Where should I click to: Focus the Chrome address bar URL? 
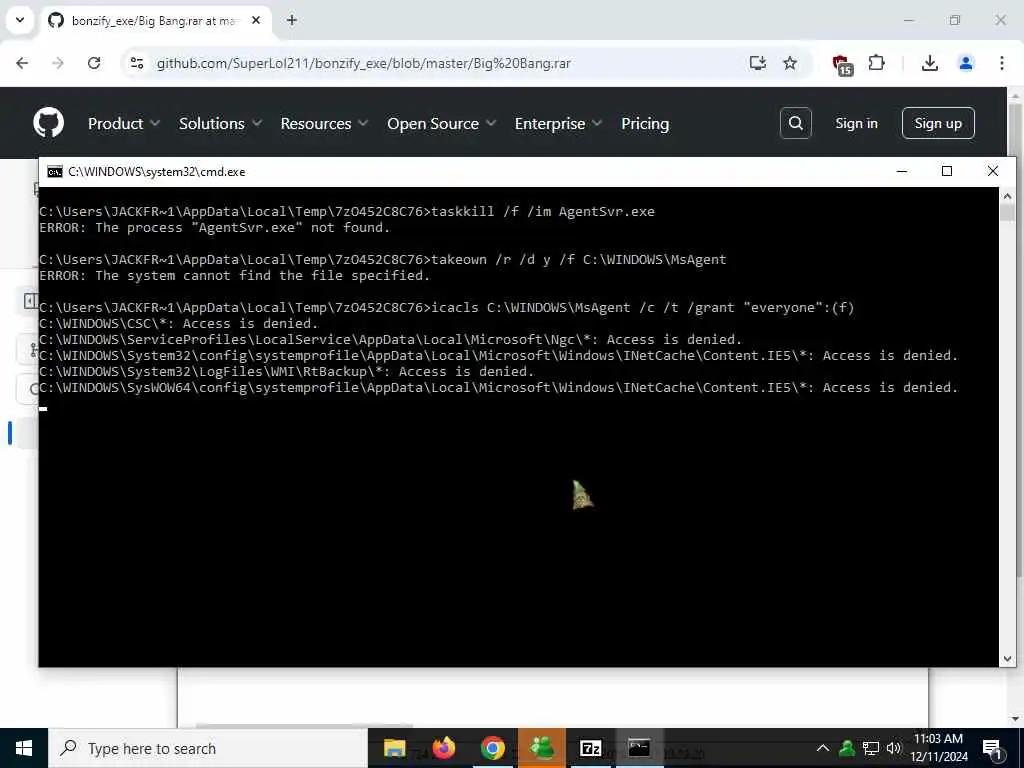click(363, 63)
